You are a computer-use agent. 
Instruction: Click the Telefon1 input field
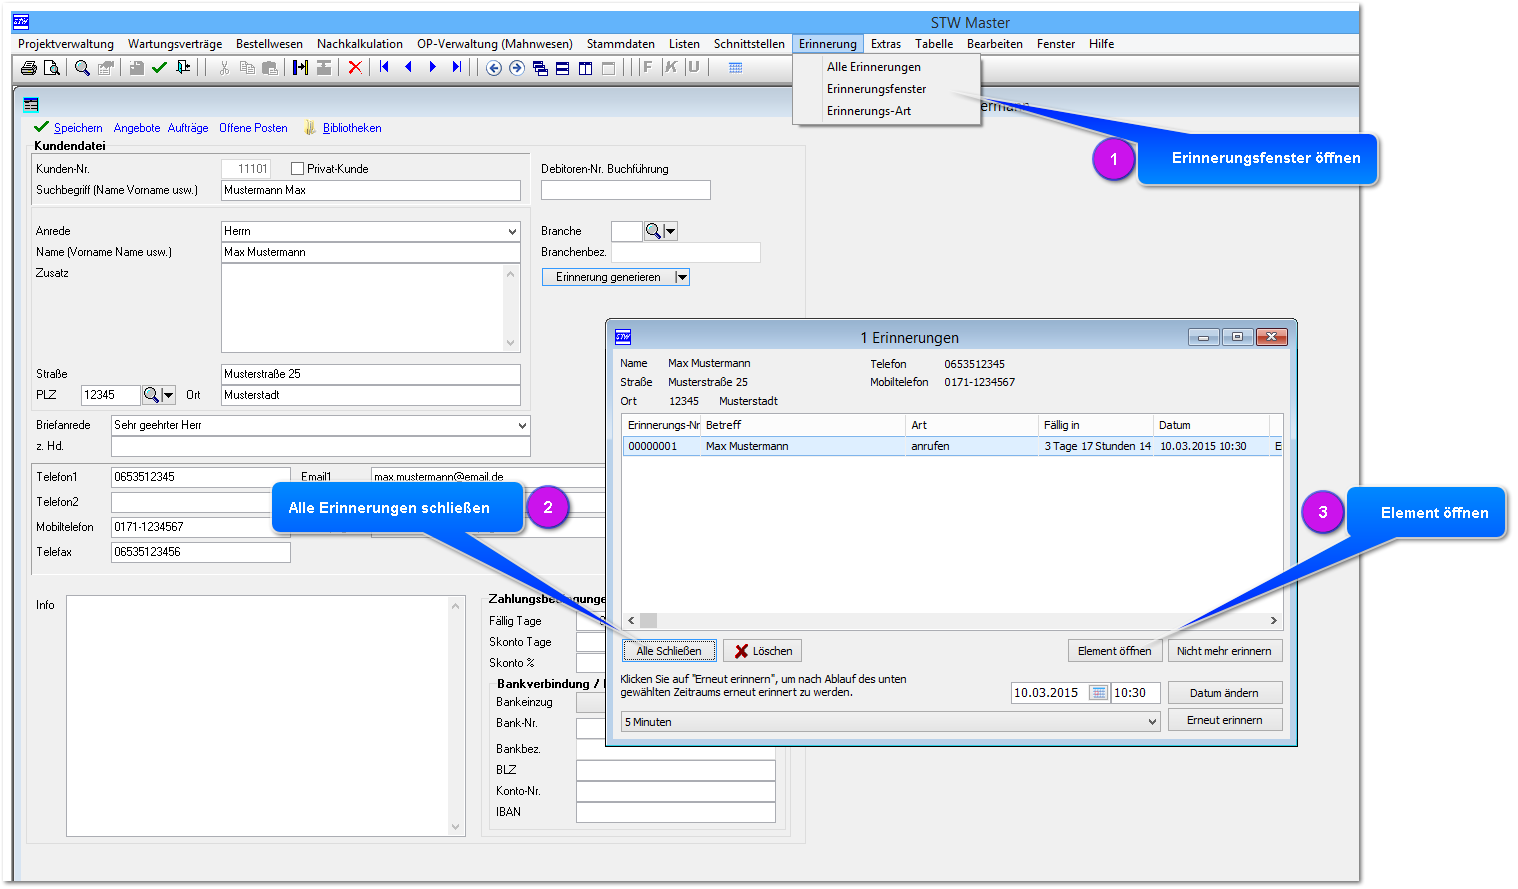tap(201, 477)
